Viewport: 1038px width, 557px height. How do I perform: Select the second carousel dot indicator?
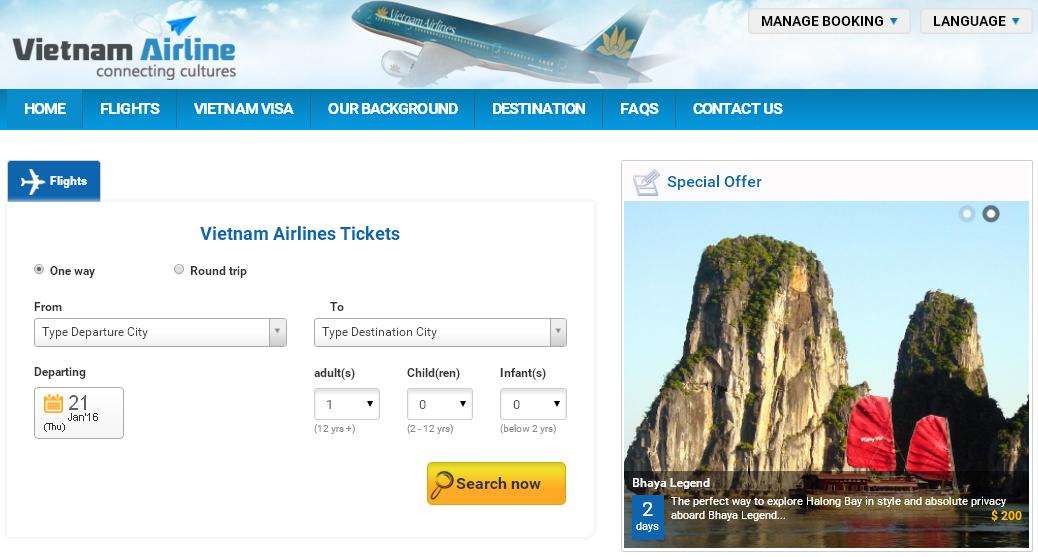990,213
